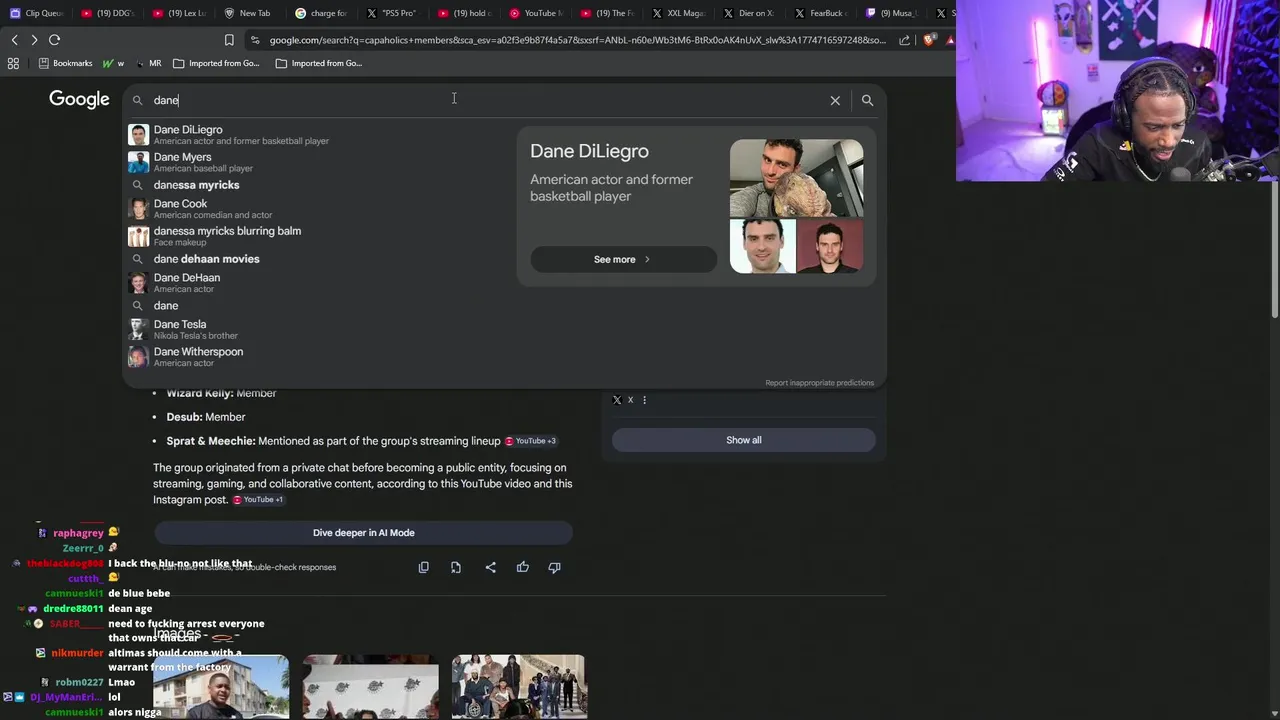This screenshot has height=720, width=1280.
Task: Open the 'w' bookmark
Action: (113, 63)
